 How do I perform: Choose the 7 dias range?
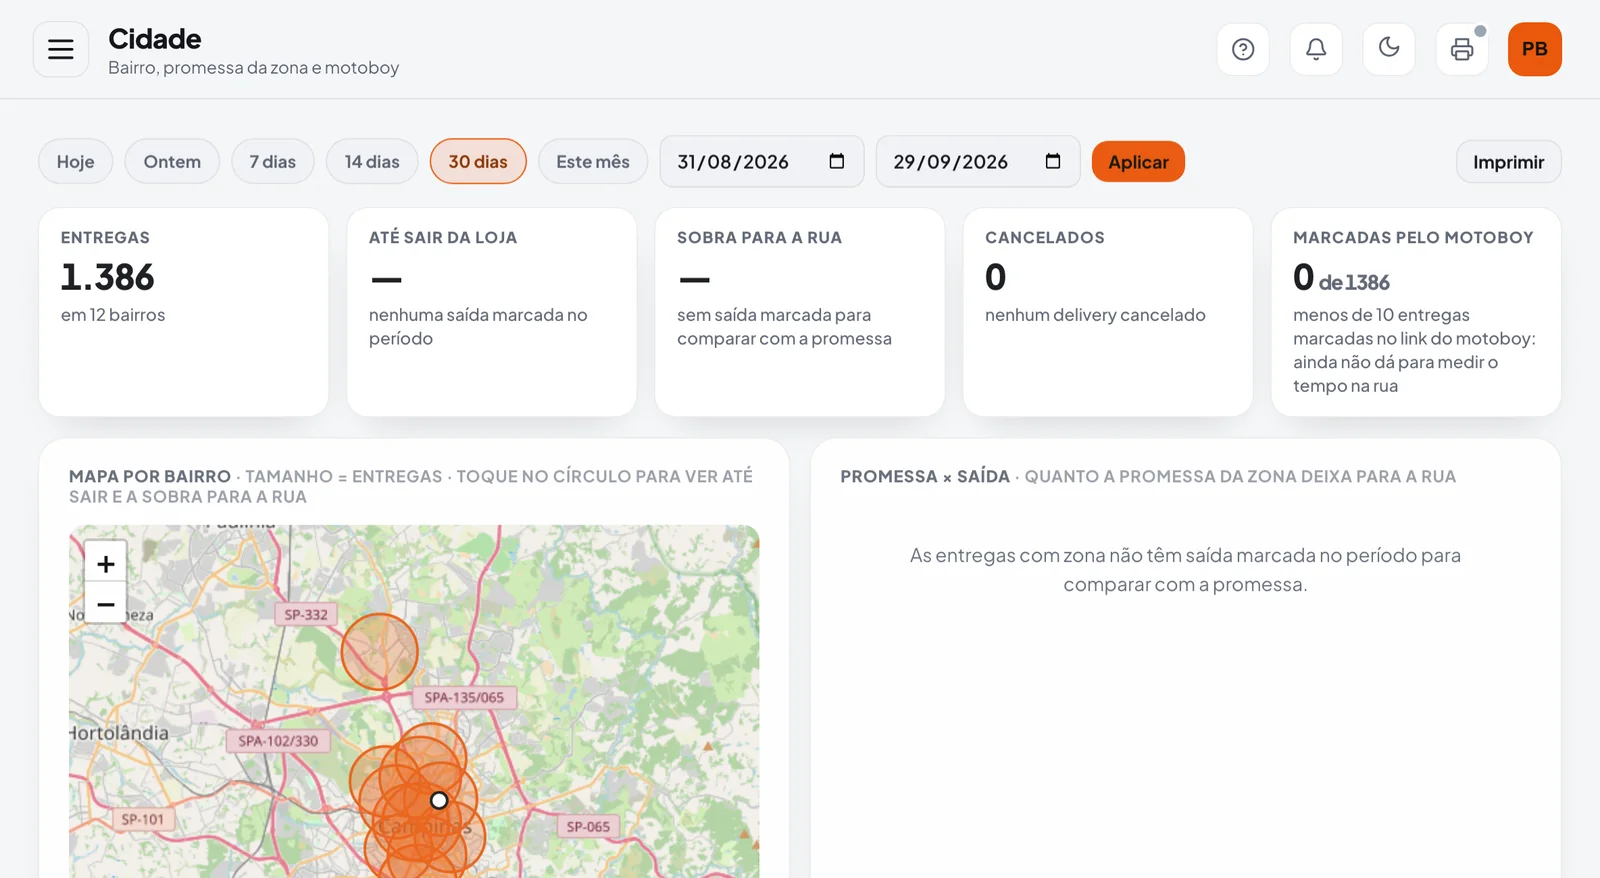point(273,162)
